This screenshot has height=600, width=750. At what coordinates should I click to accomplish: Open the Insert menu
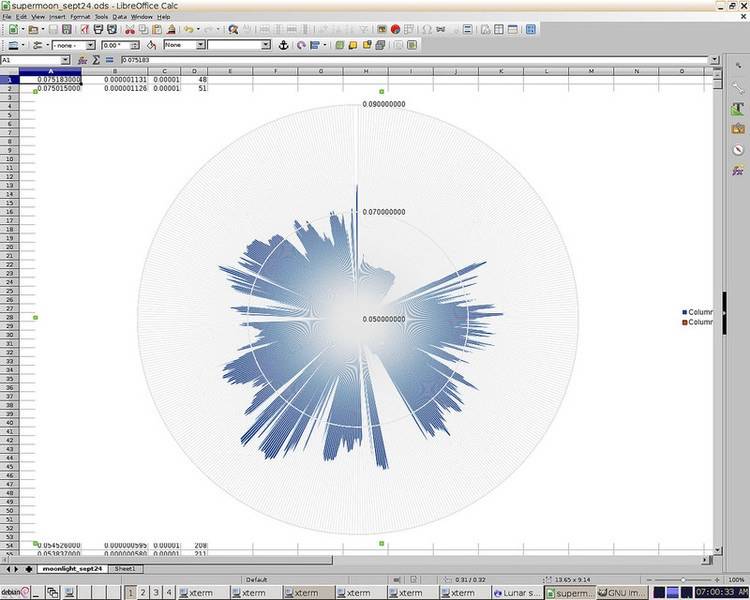pyautogui.click(x=57, y=17)
